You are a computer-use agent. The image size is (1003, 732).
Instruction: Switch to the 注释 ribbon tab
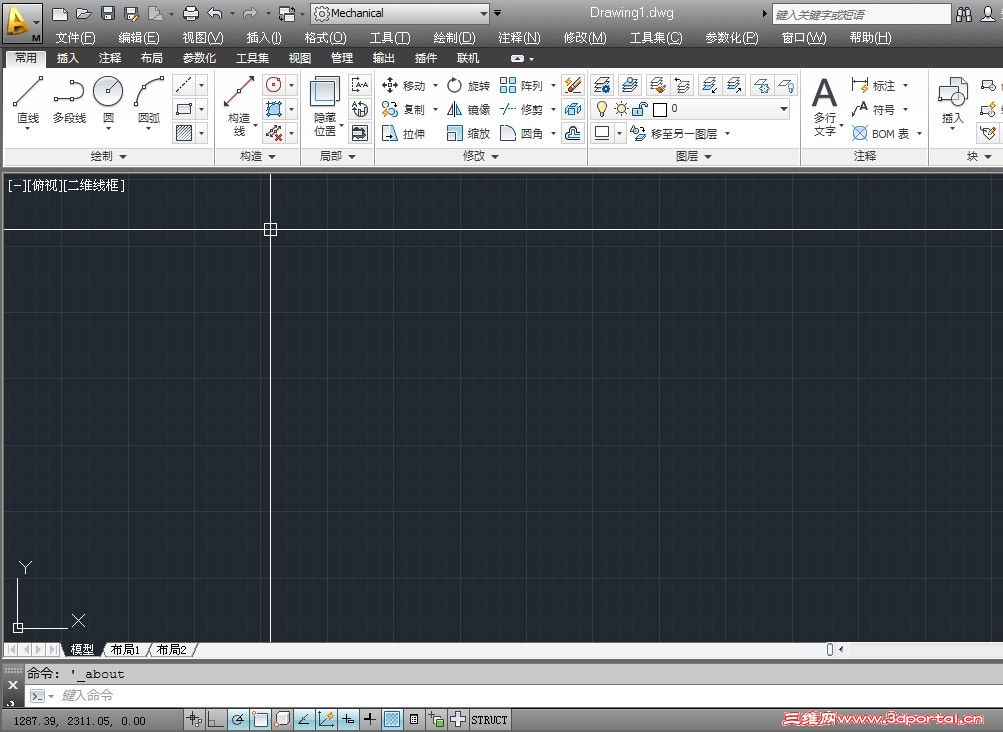click(x=109, y=58)
